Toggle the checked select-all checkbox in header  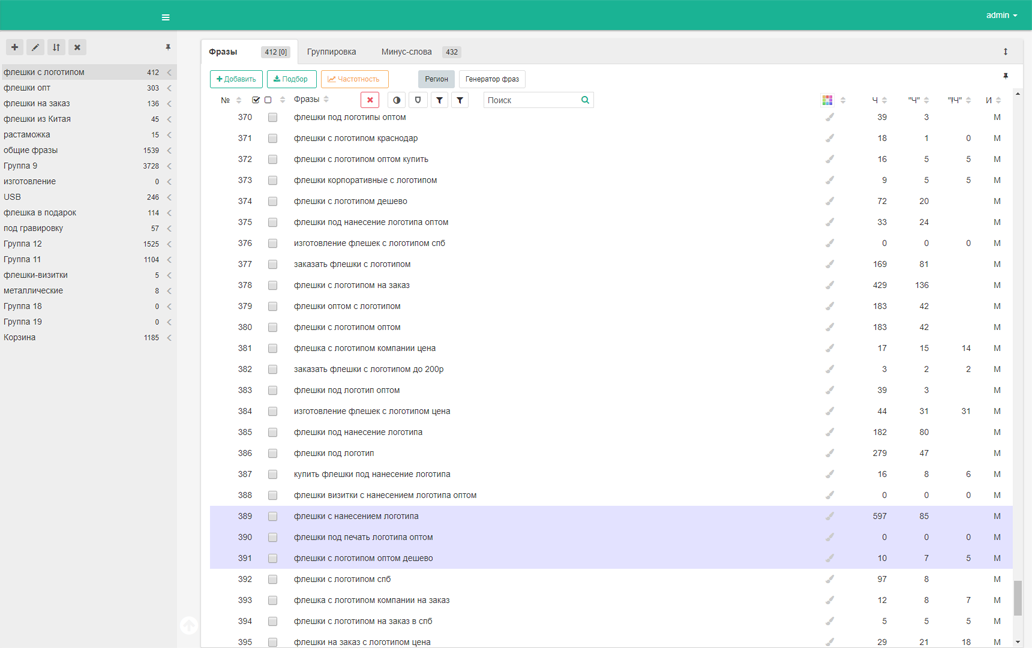click(x=256, y=100)
